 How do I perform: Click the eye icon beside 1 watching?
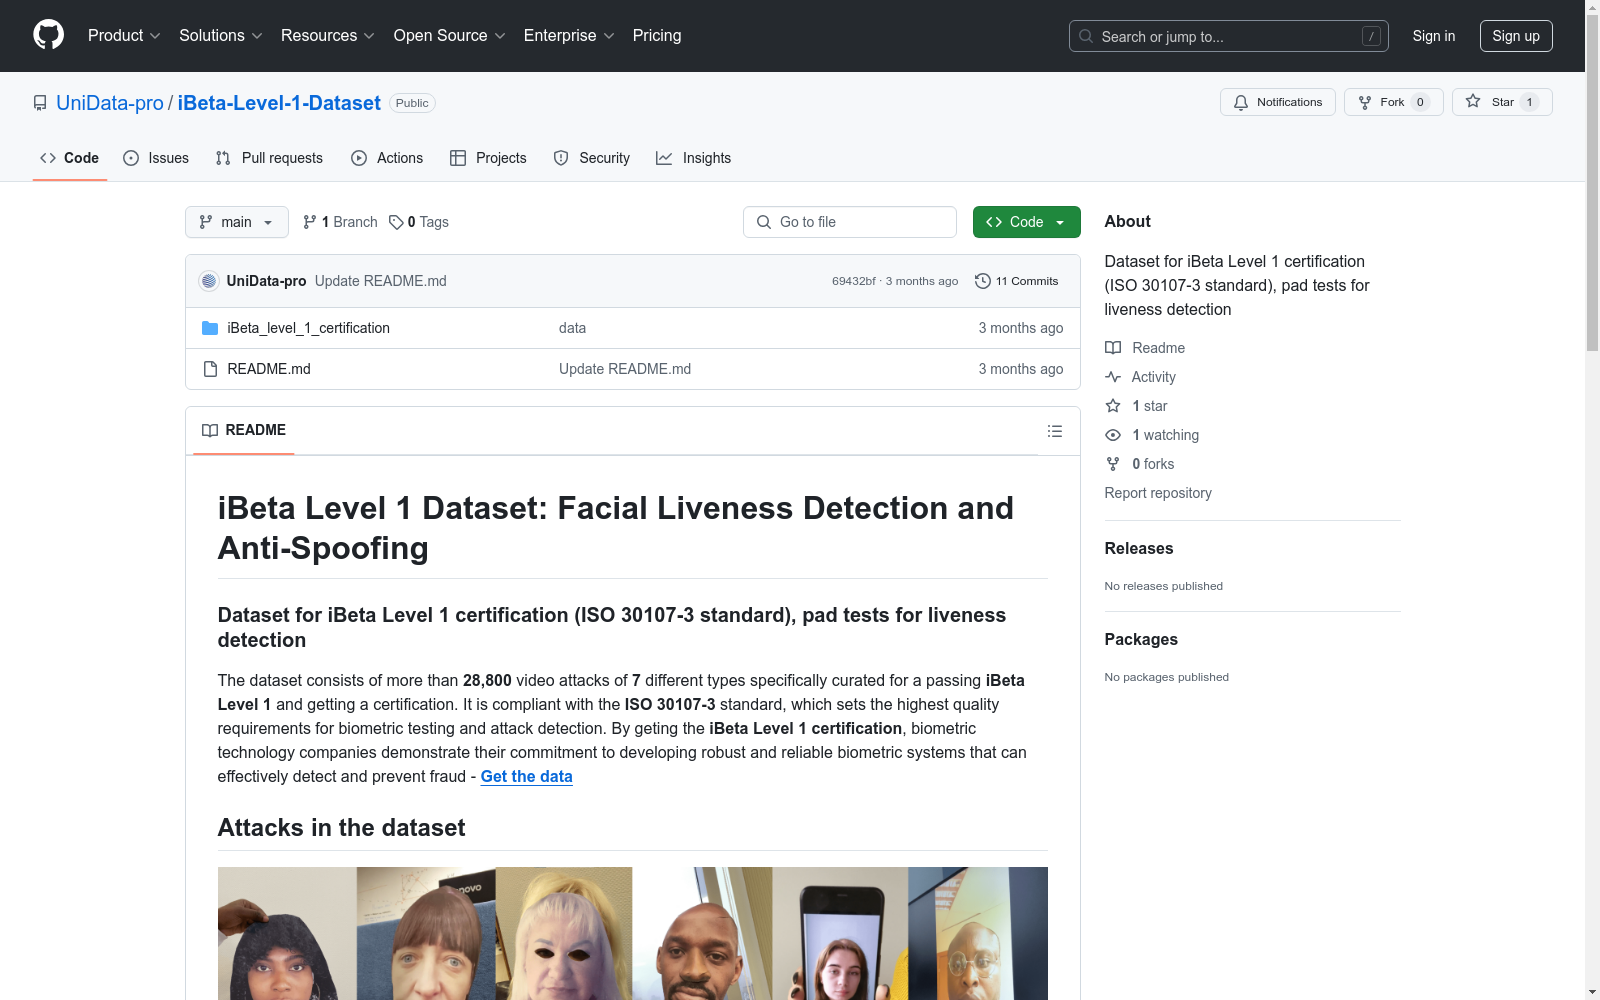(1113, 435)
